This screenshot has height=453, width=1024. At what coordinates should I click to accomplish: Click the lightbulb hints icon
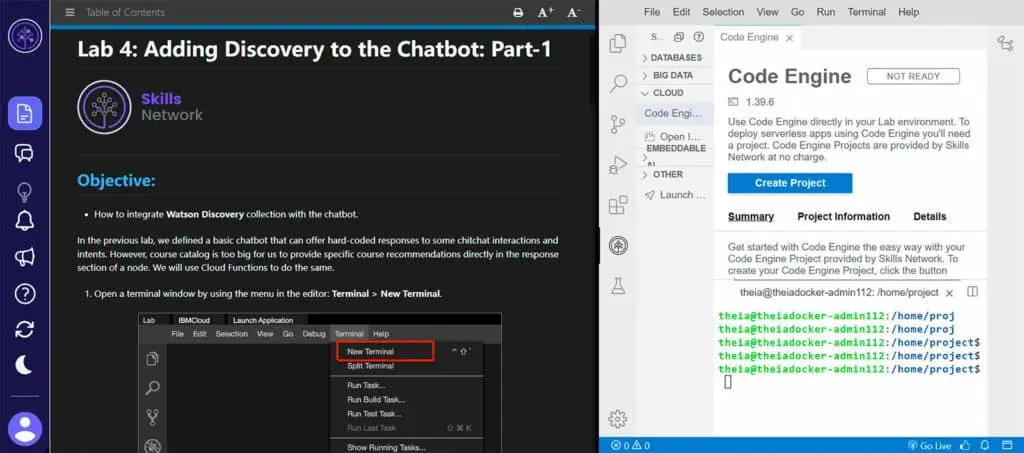pyautogui.click(x=24, y=192)
